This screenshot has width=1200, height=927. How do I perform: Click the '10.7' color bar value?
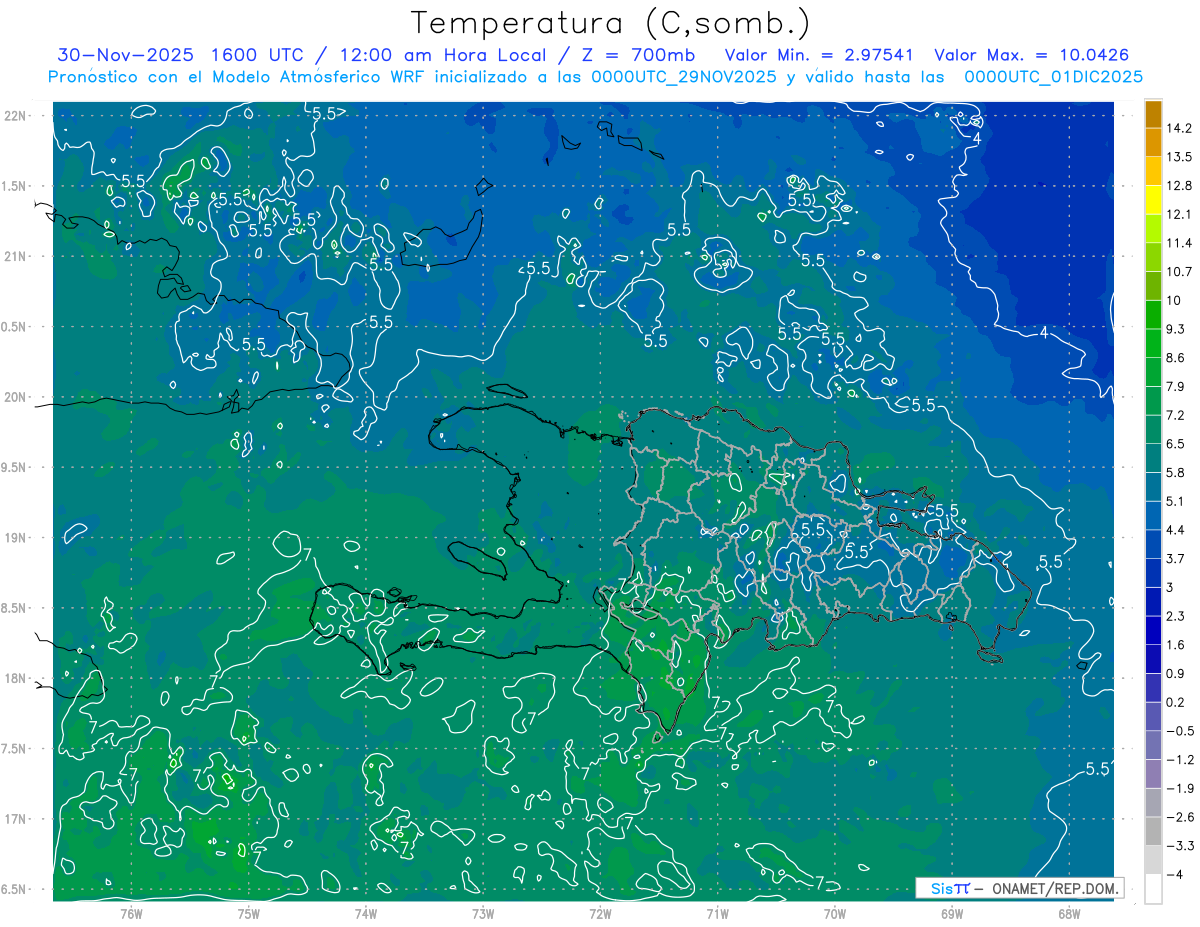[x=1178, y=272]
